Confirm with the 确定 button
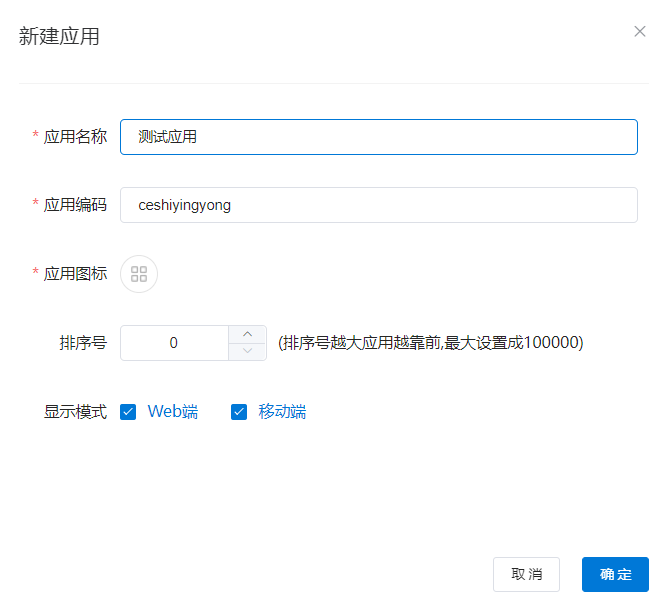The image size is (670, 611). (615, 574)
